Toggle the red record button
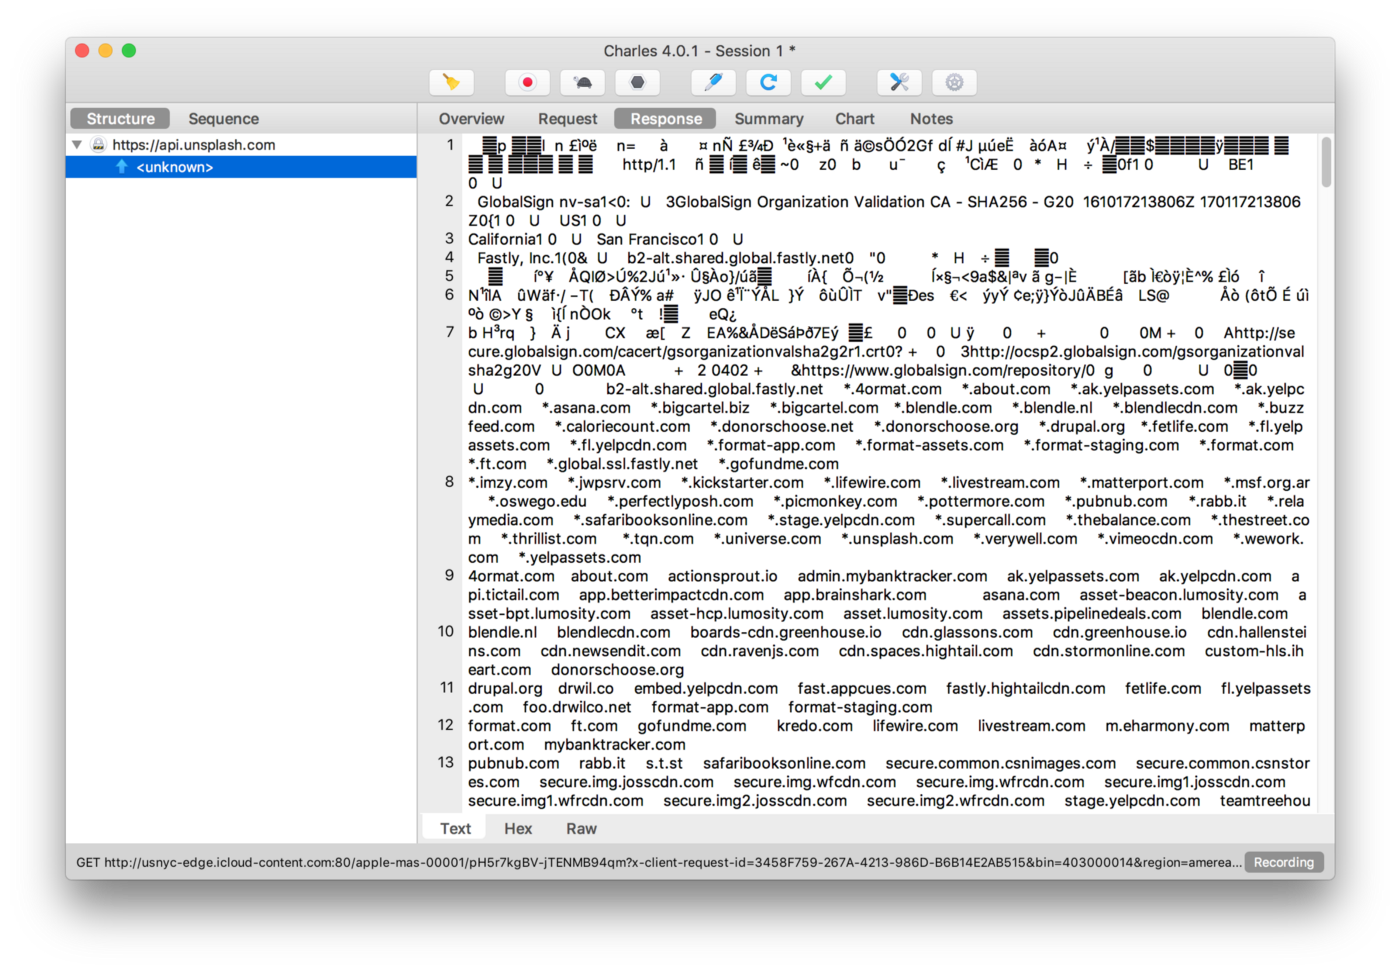This screenshot has height=973, width=1400. pyautogui.click(x=527, y=82)
